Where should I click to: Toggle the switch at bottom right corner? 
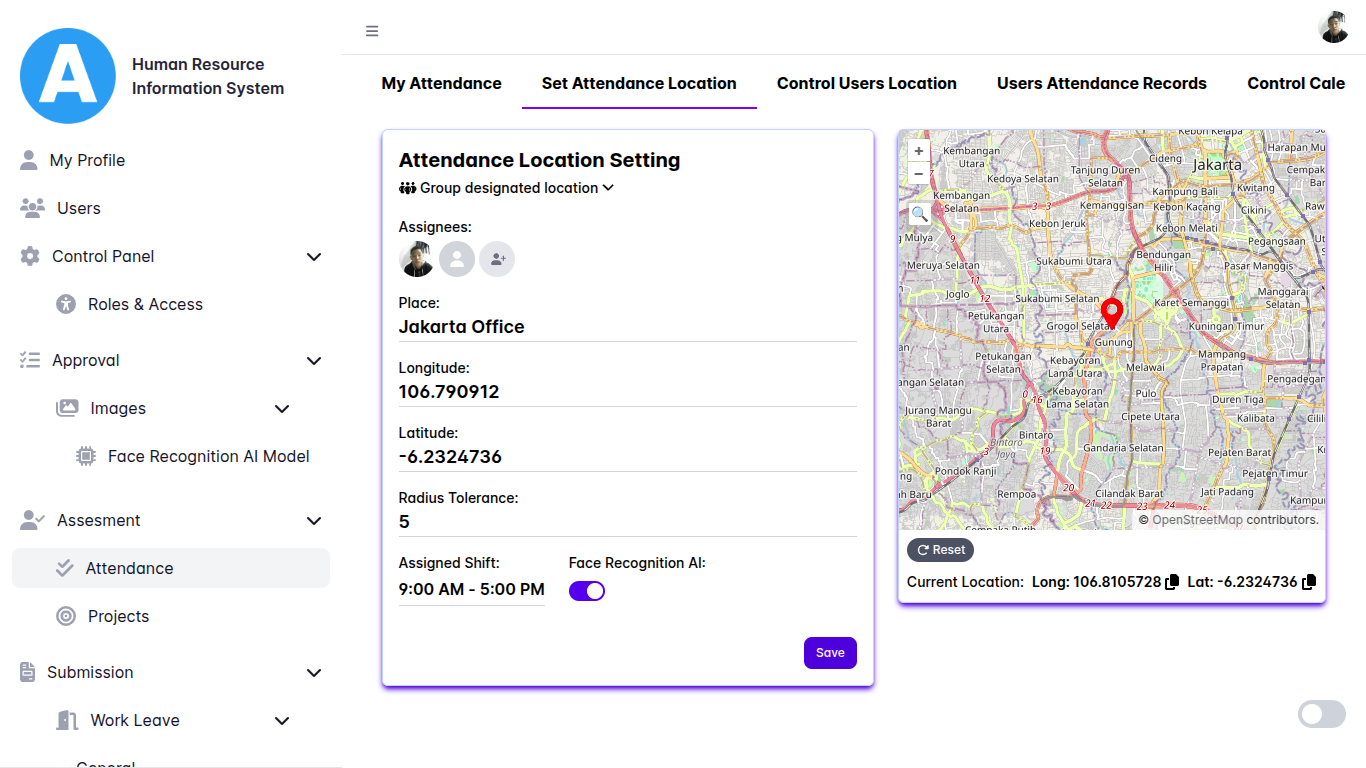coord(1322,714)
